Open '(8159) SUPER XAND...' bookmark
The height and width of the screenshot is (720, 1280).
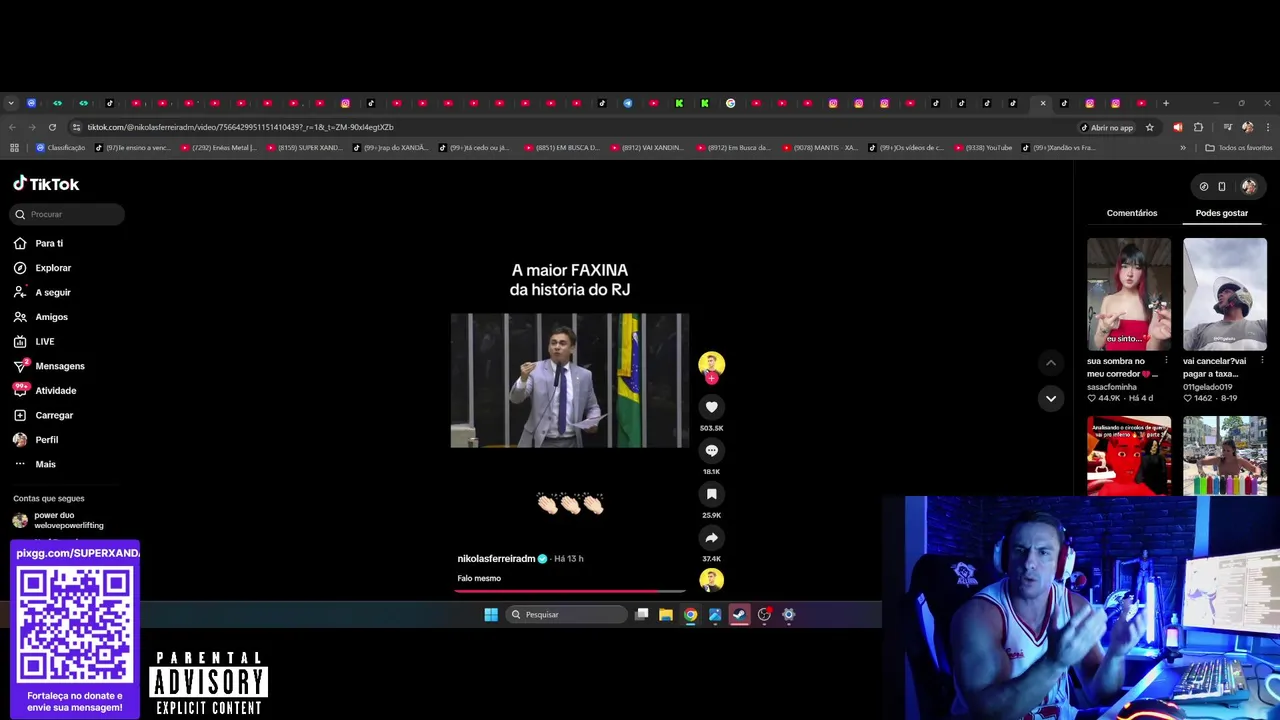point(305,148)
